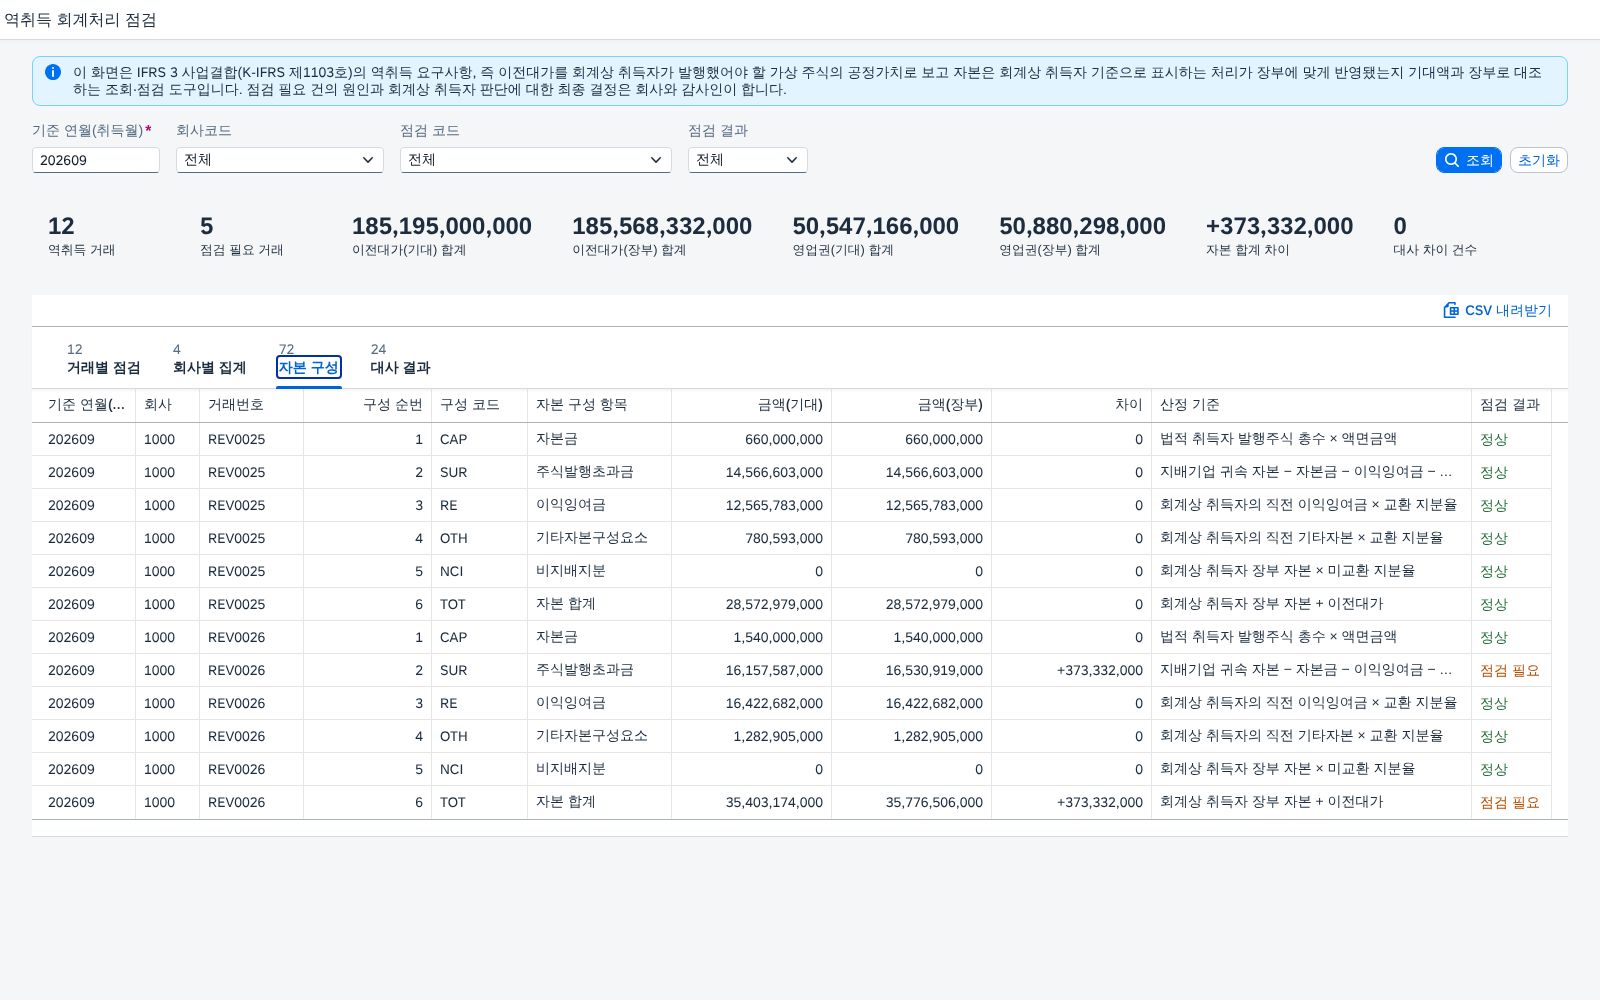Click the 0 대사 차이 건수 KPI
Screen dimensions: 1600x1000
(x=1434, y=236)
